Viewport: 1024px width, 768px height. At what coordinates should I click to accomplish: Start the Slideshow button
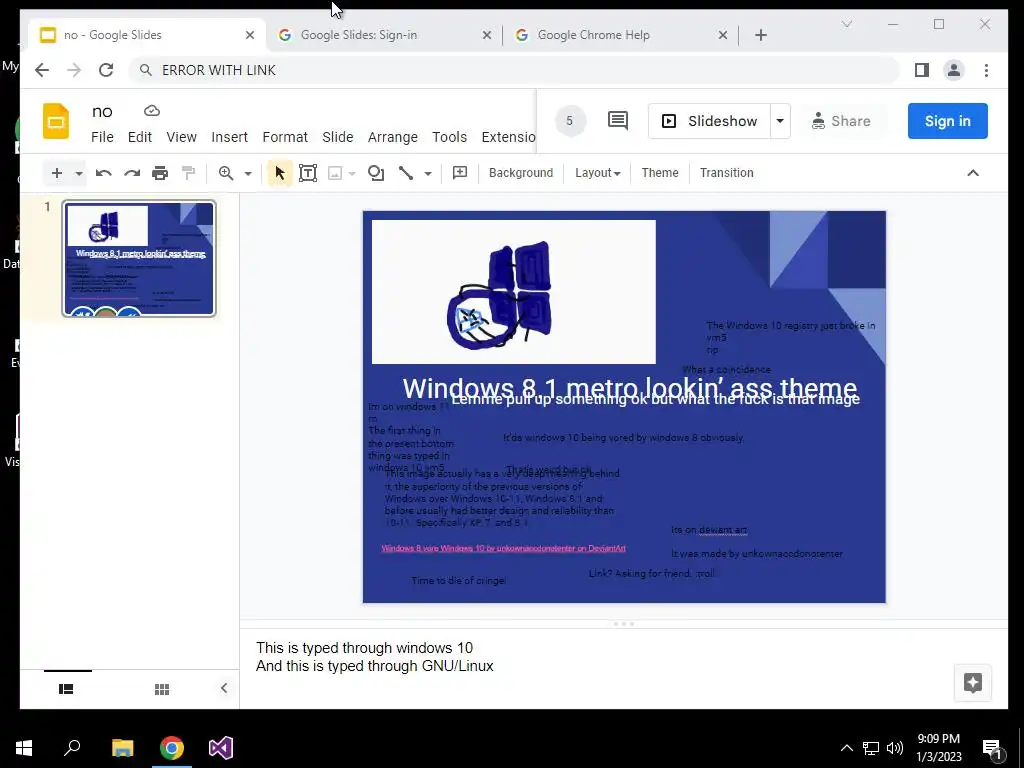click(x=710, y=121)
